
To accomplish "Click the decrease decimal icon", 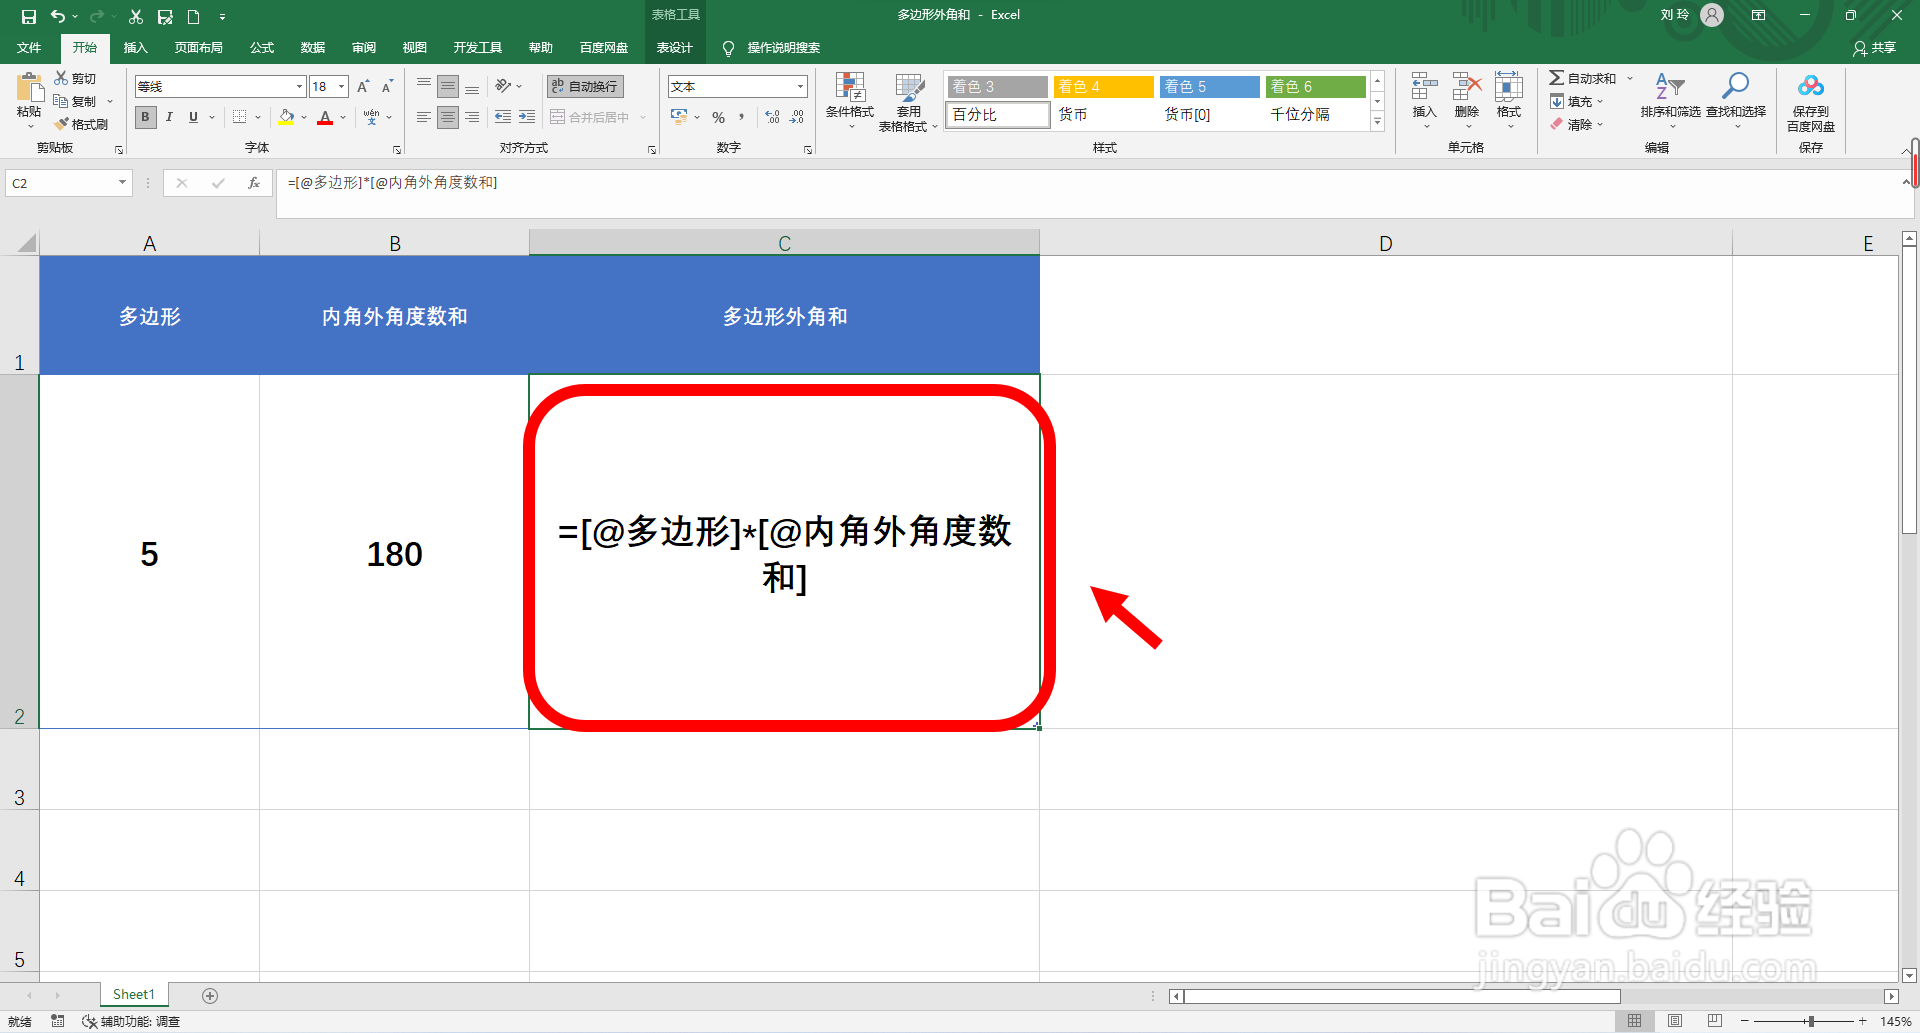I will pos(797,117).
